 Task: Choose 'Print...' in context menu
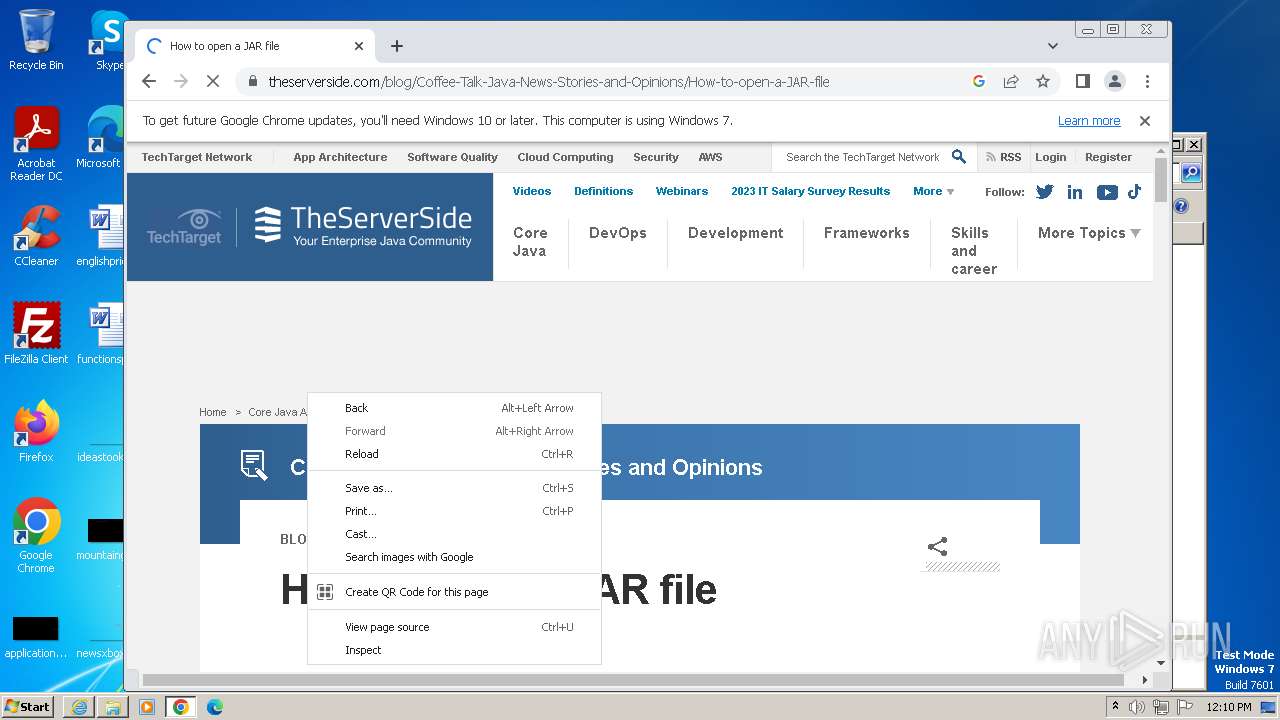[x=454, y=511]
